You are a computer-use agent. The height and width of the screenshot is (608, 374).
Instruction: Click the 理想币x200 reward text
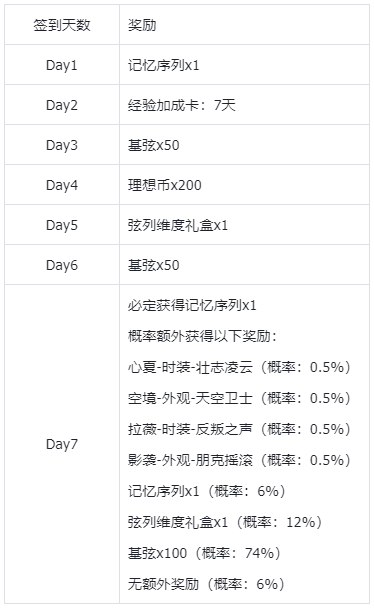(165, 185)
